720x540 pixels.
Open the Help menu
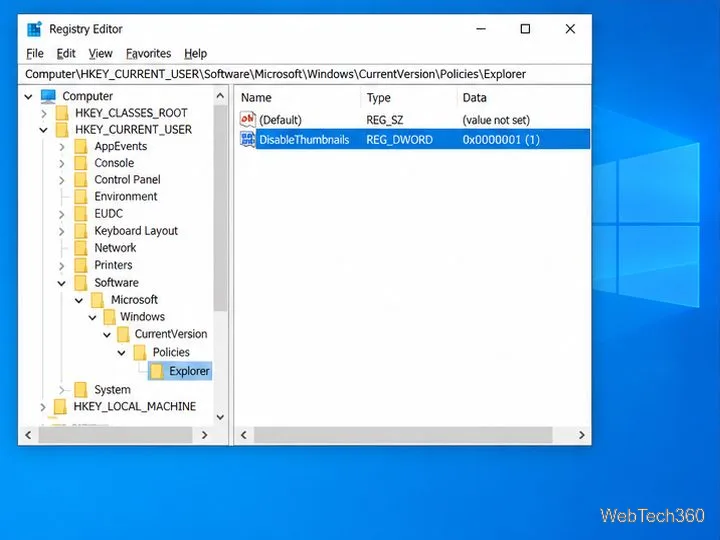[x=196, y=54]
